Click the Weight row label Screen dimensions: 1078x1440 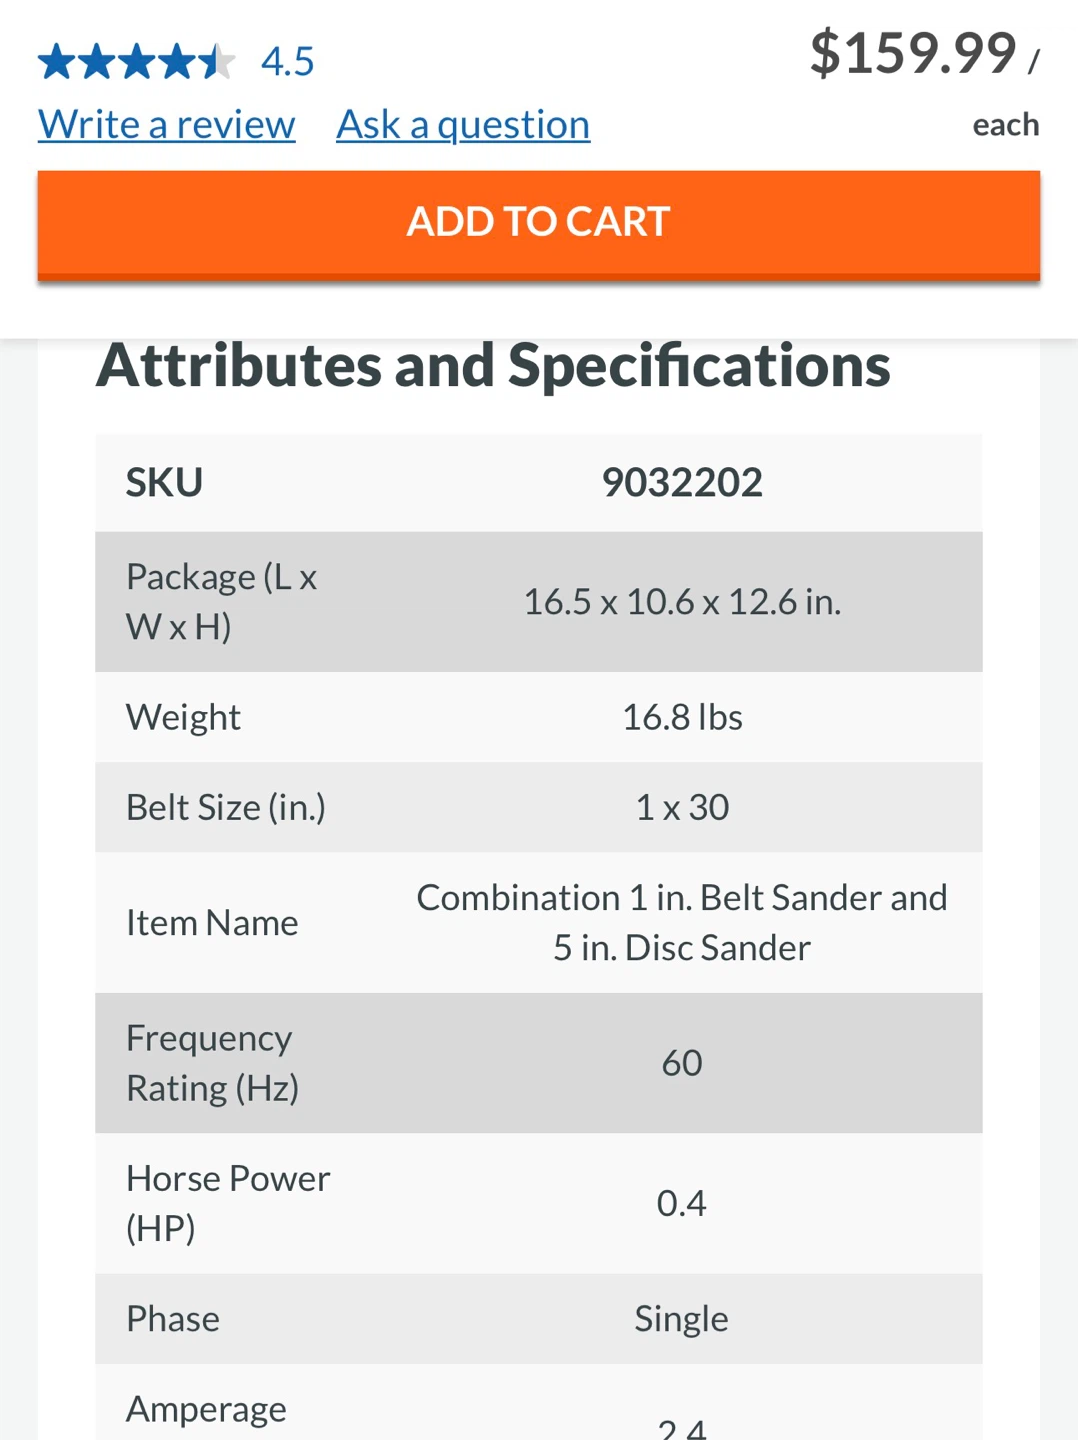click(x=183, y=718)
